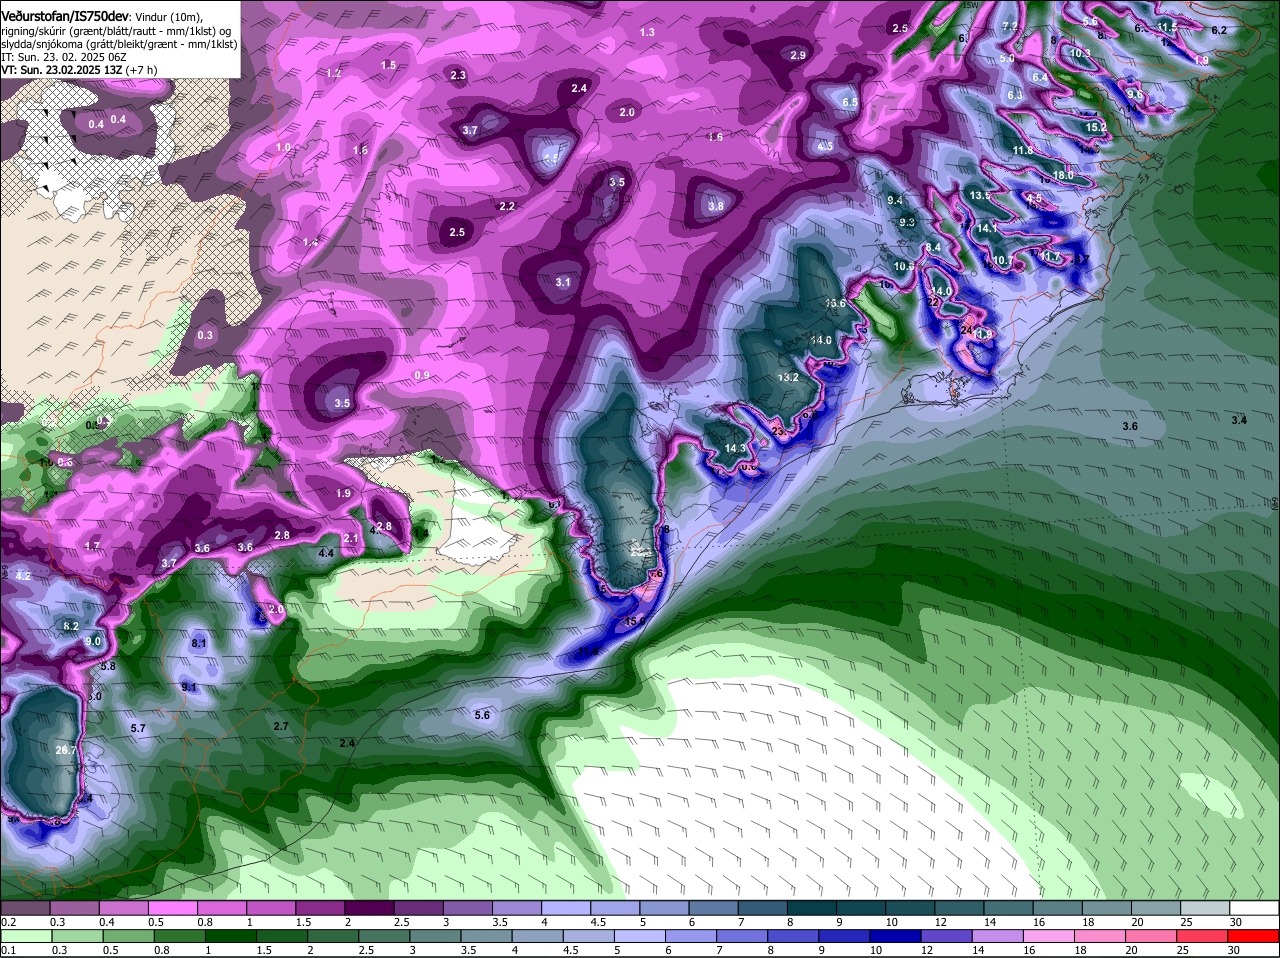Click the '6.4' value on the map
The width and height of the screenshot is (1280, 958).
pos(1040,77)
